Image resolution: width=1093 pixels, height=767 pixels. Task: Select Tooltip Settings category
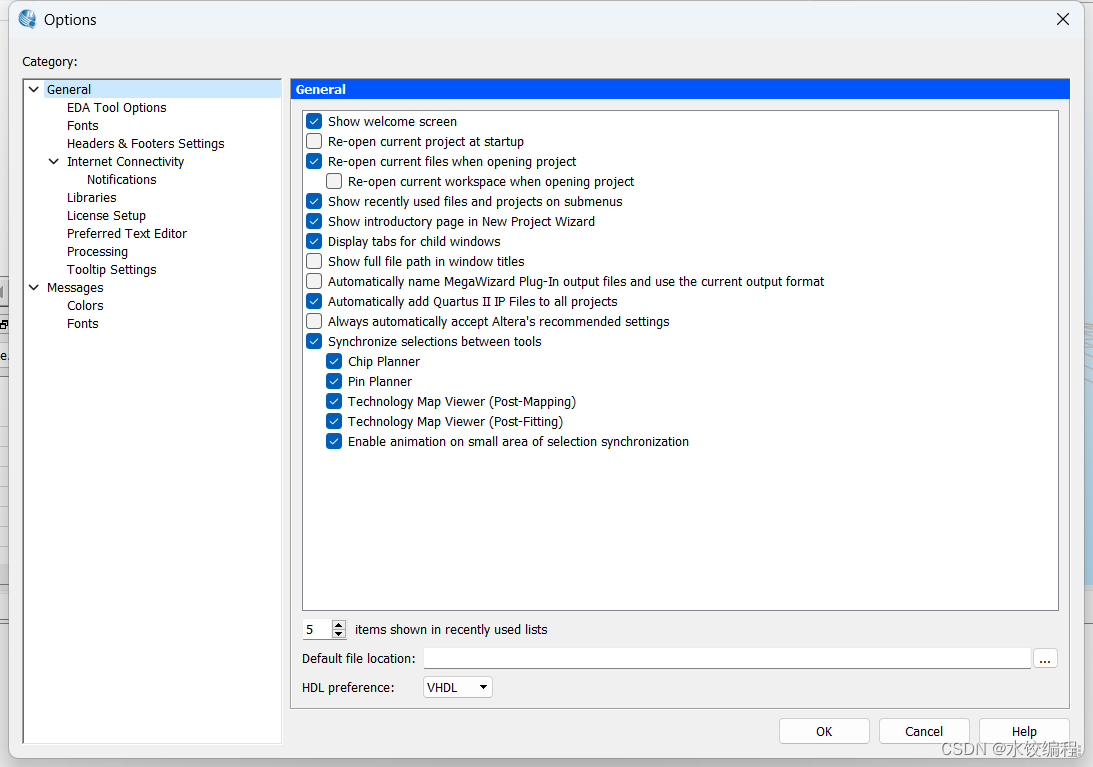pos(112,270)
